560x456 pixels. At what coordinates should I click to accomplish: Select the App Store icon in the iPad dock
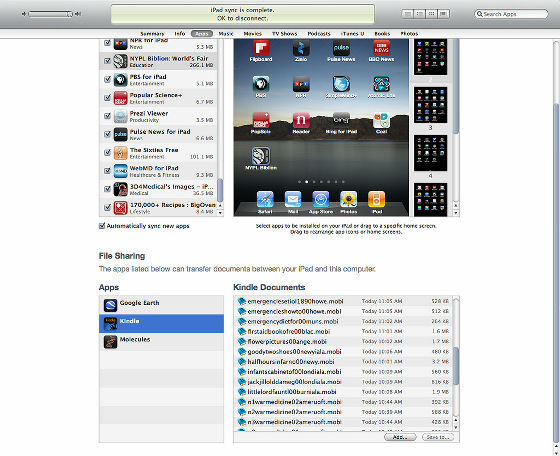(321, 200)
